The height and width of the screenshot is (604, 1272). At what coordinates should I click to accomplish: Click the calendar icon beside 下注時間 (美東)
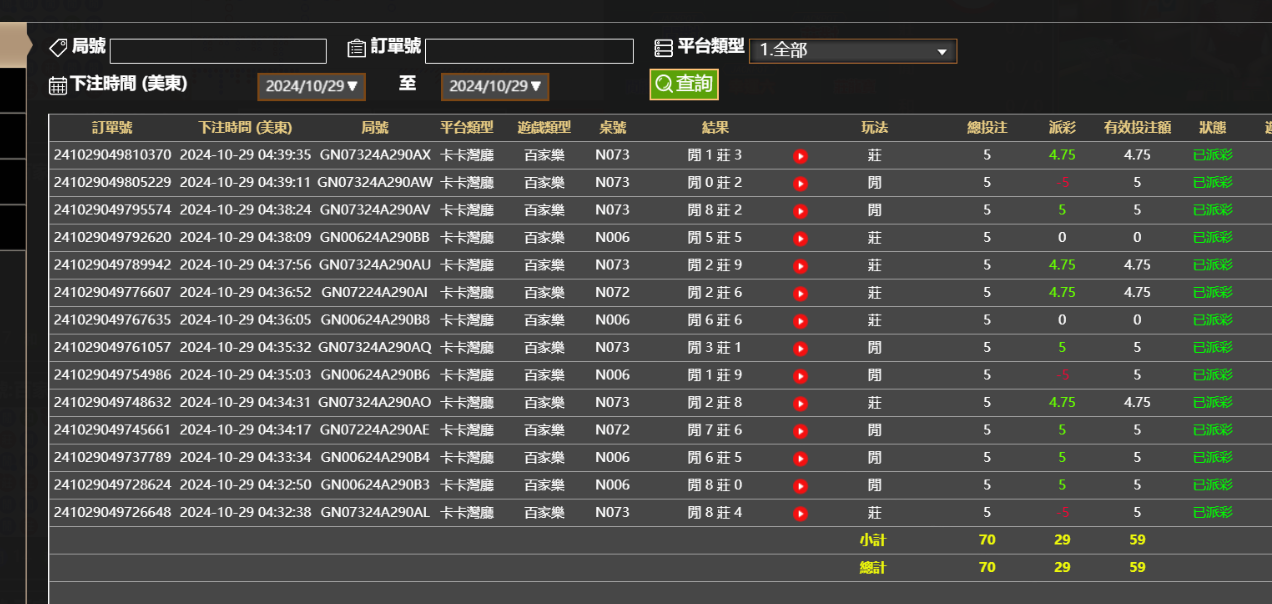pyautogui.click(x=56, y=85)
